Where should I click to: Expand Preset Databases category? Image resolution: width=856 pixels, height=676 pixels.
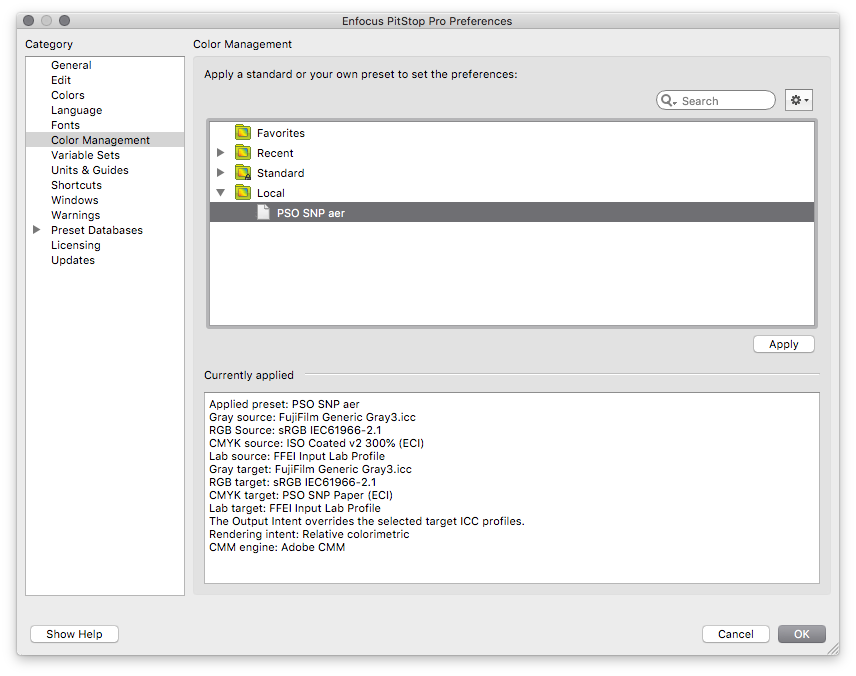tap(37, 230)
